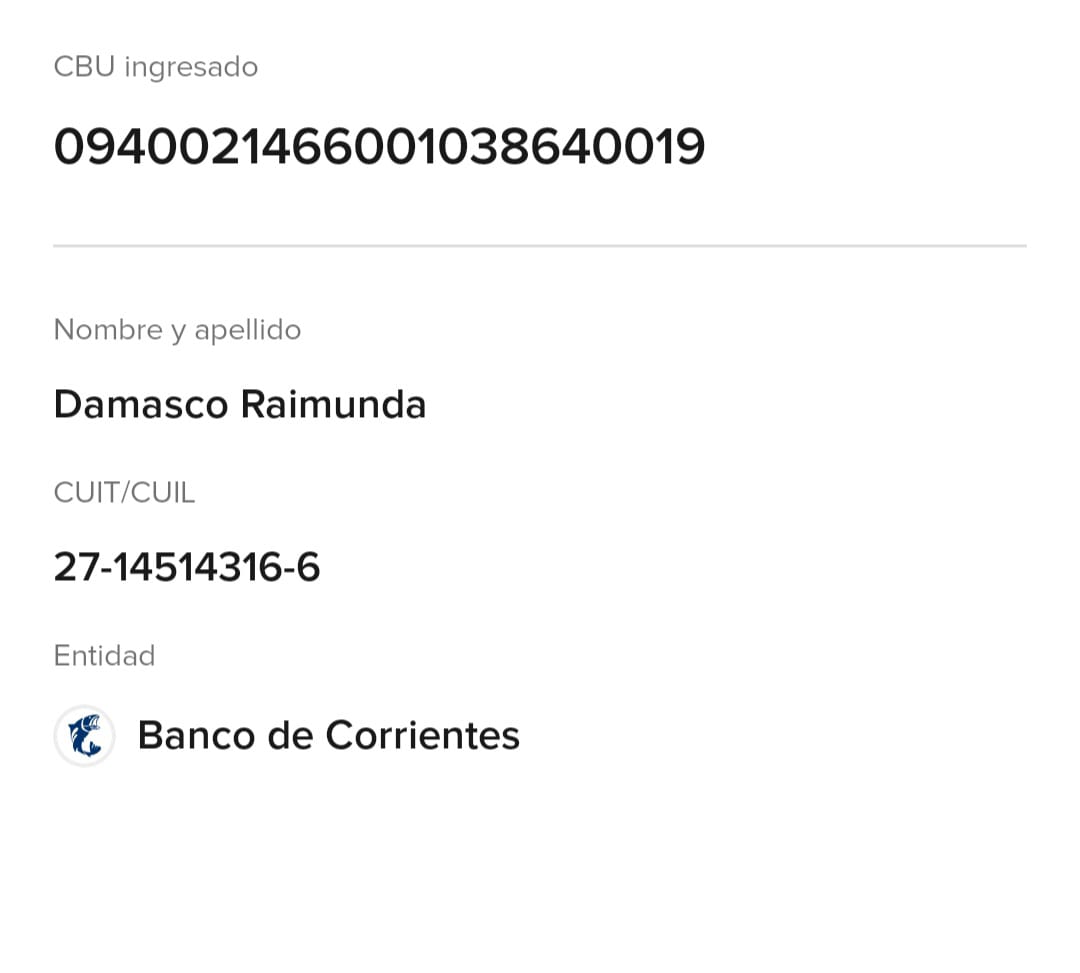
Task: Click the "Entidad" field label
Action: pyautogui.click(x=104, y=656)
